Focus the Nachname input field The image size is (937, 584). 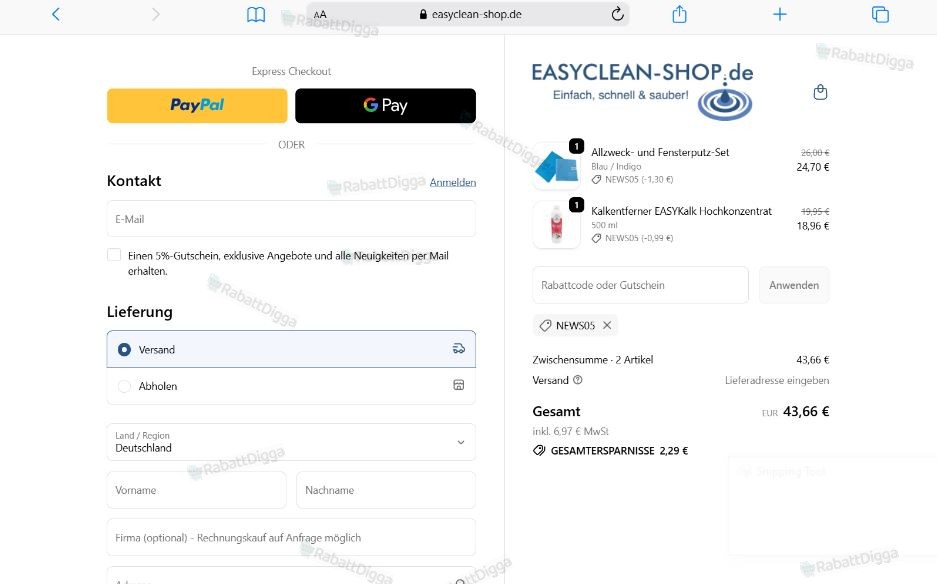(x=386, y=490)
